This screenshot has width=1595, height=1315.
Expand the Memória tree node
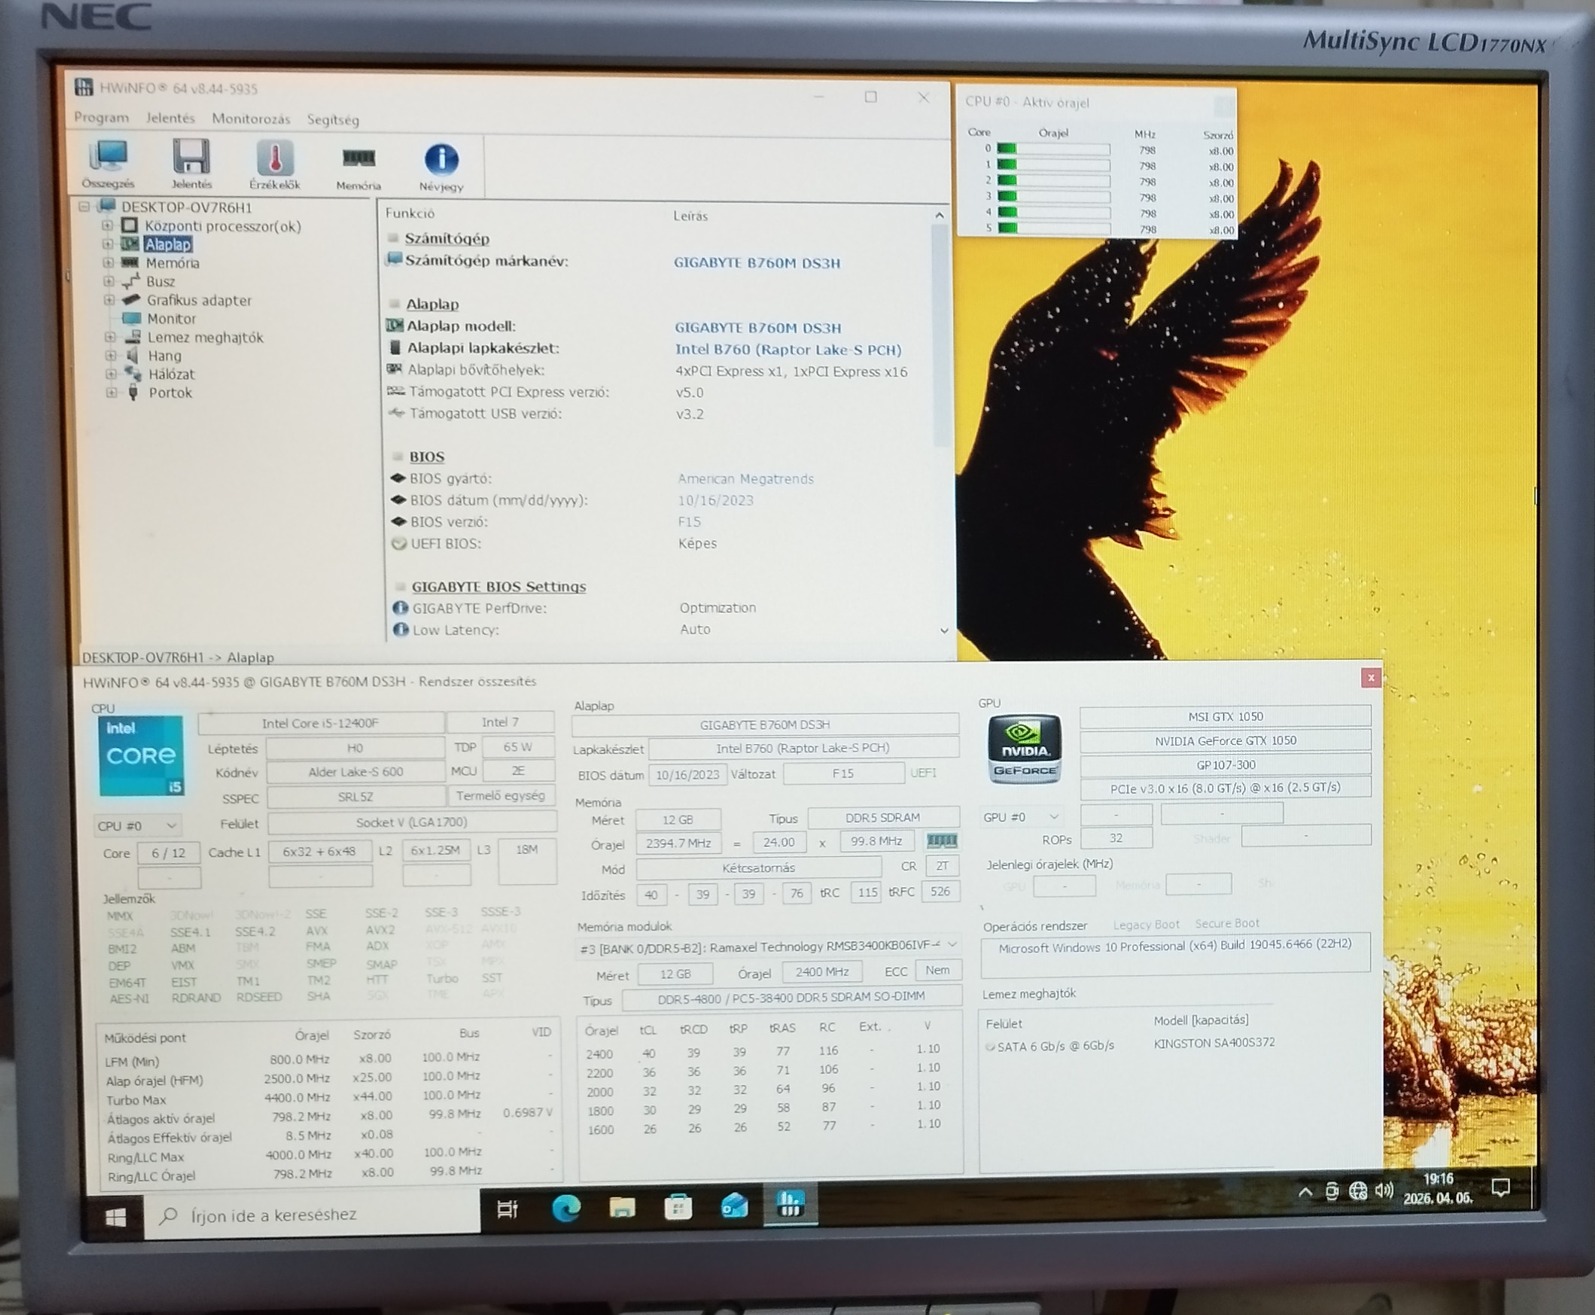pyautogui.click(x=108, y=263)
